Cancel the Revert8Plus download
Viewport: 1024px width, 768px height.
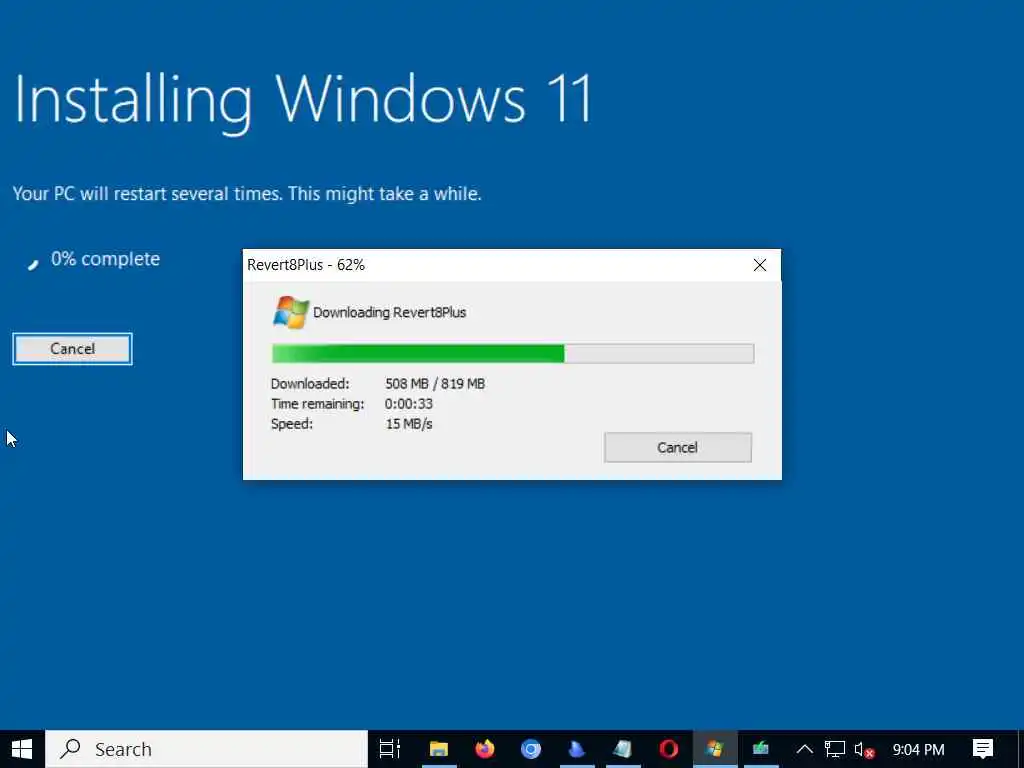[x=678, y=447]
